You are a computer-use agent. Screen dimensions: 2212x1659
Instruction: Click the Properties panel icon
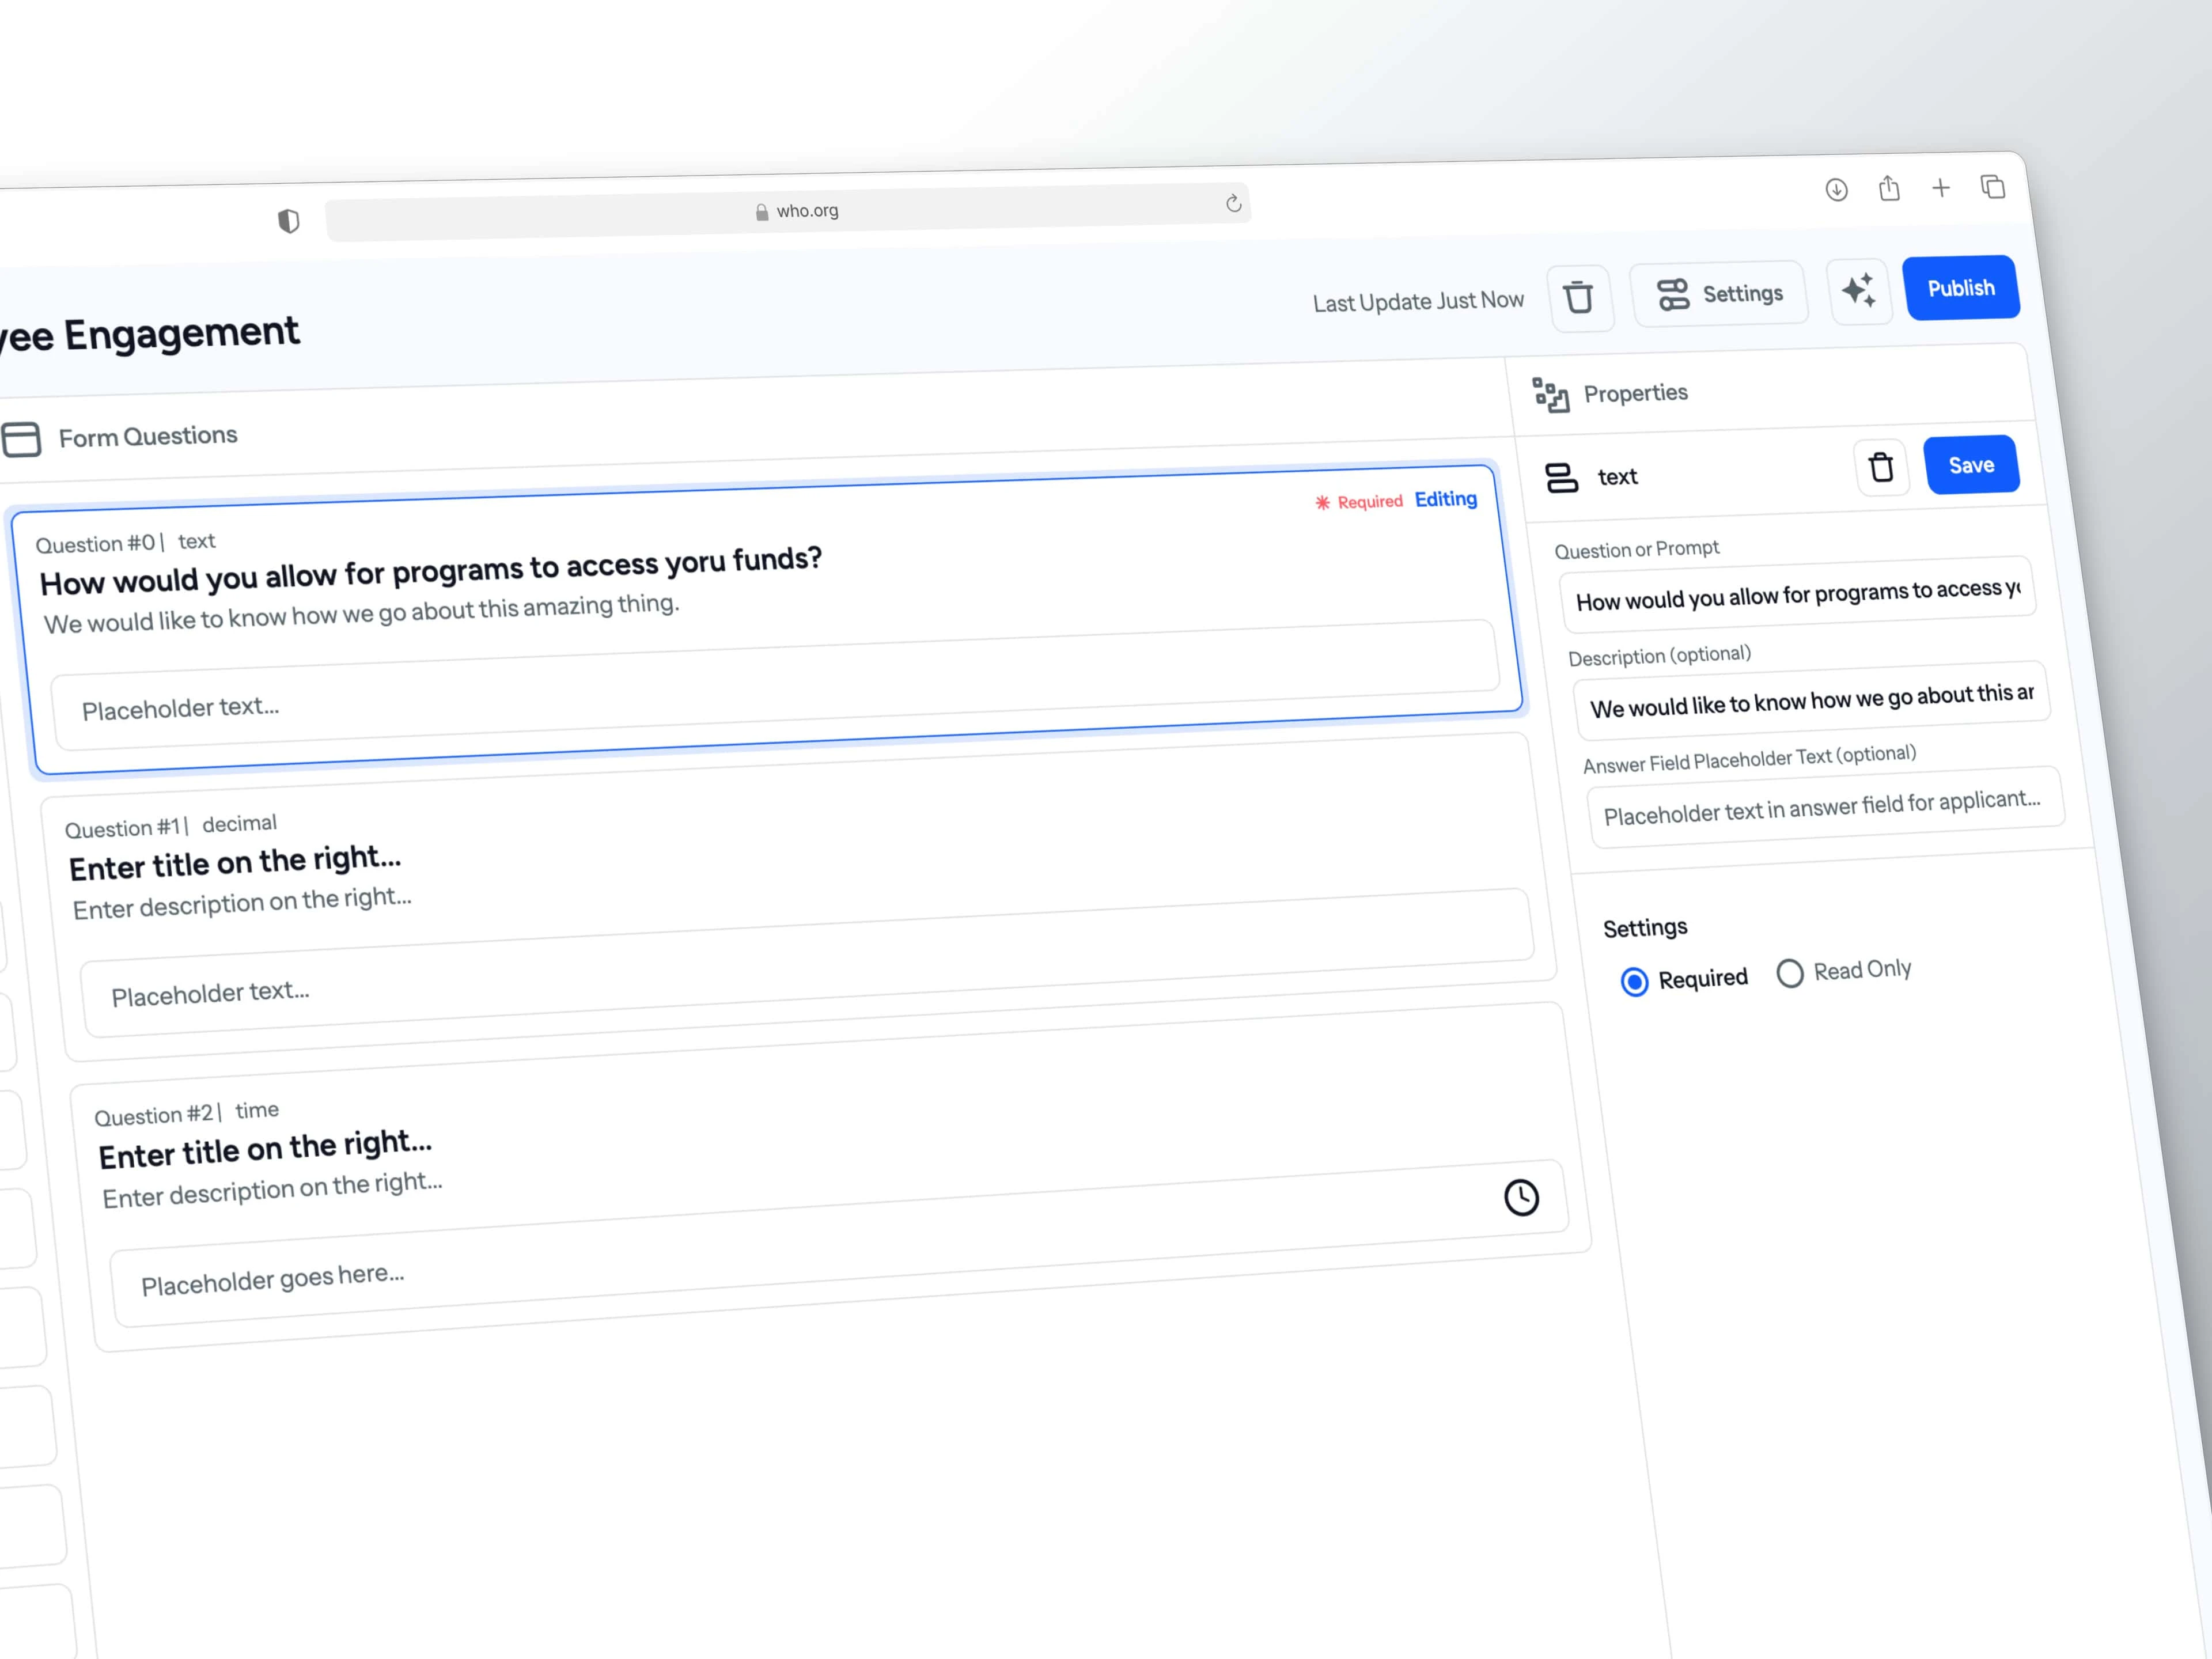point(1551,395)
